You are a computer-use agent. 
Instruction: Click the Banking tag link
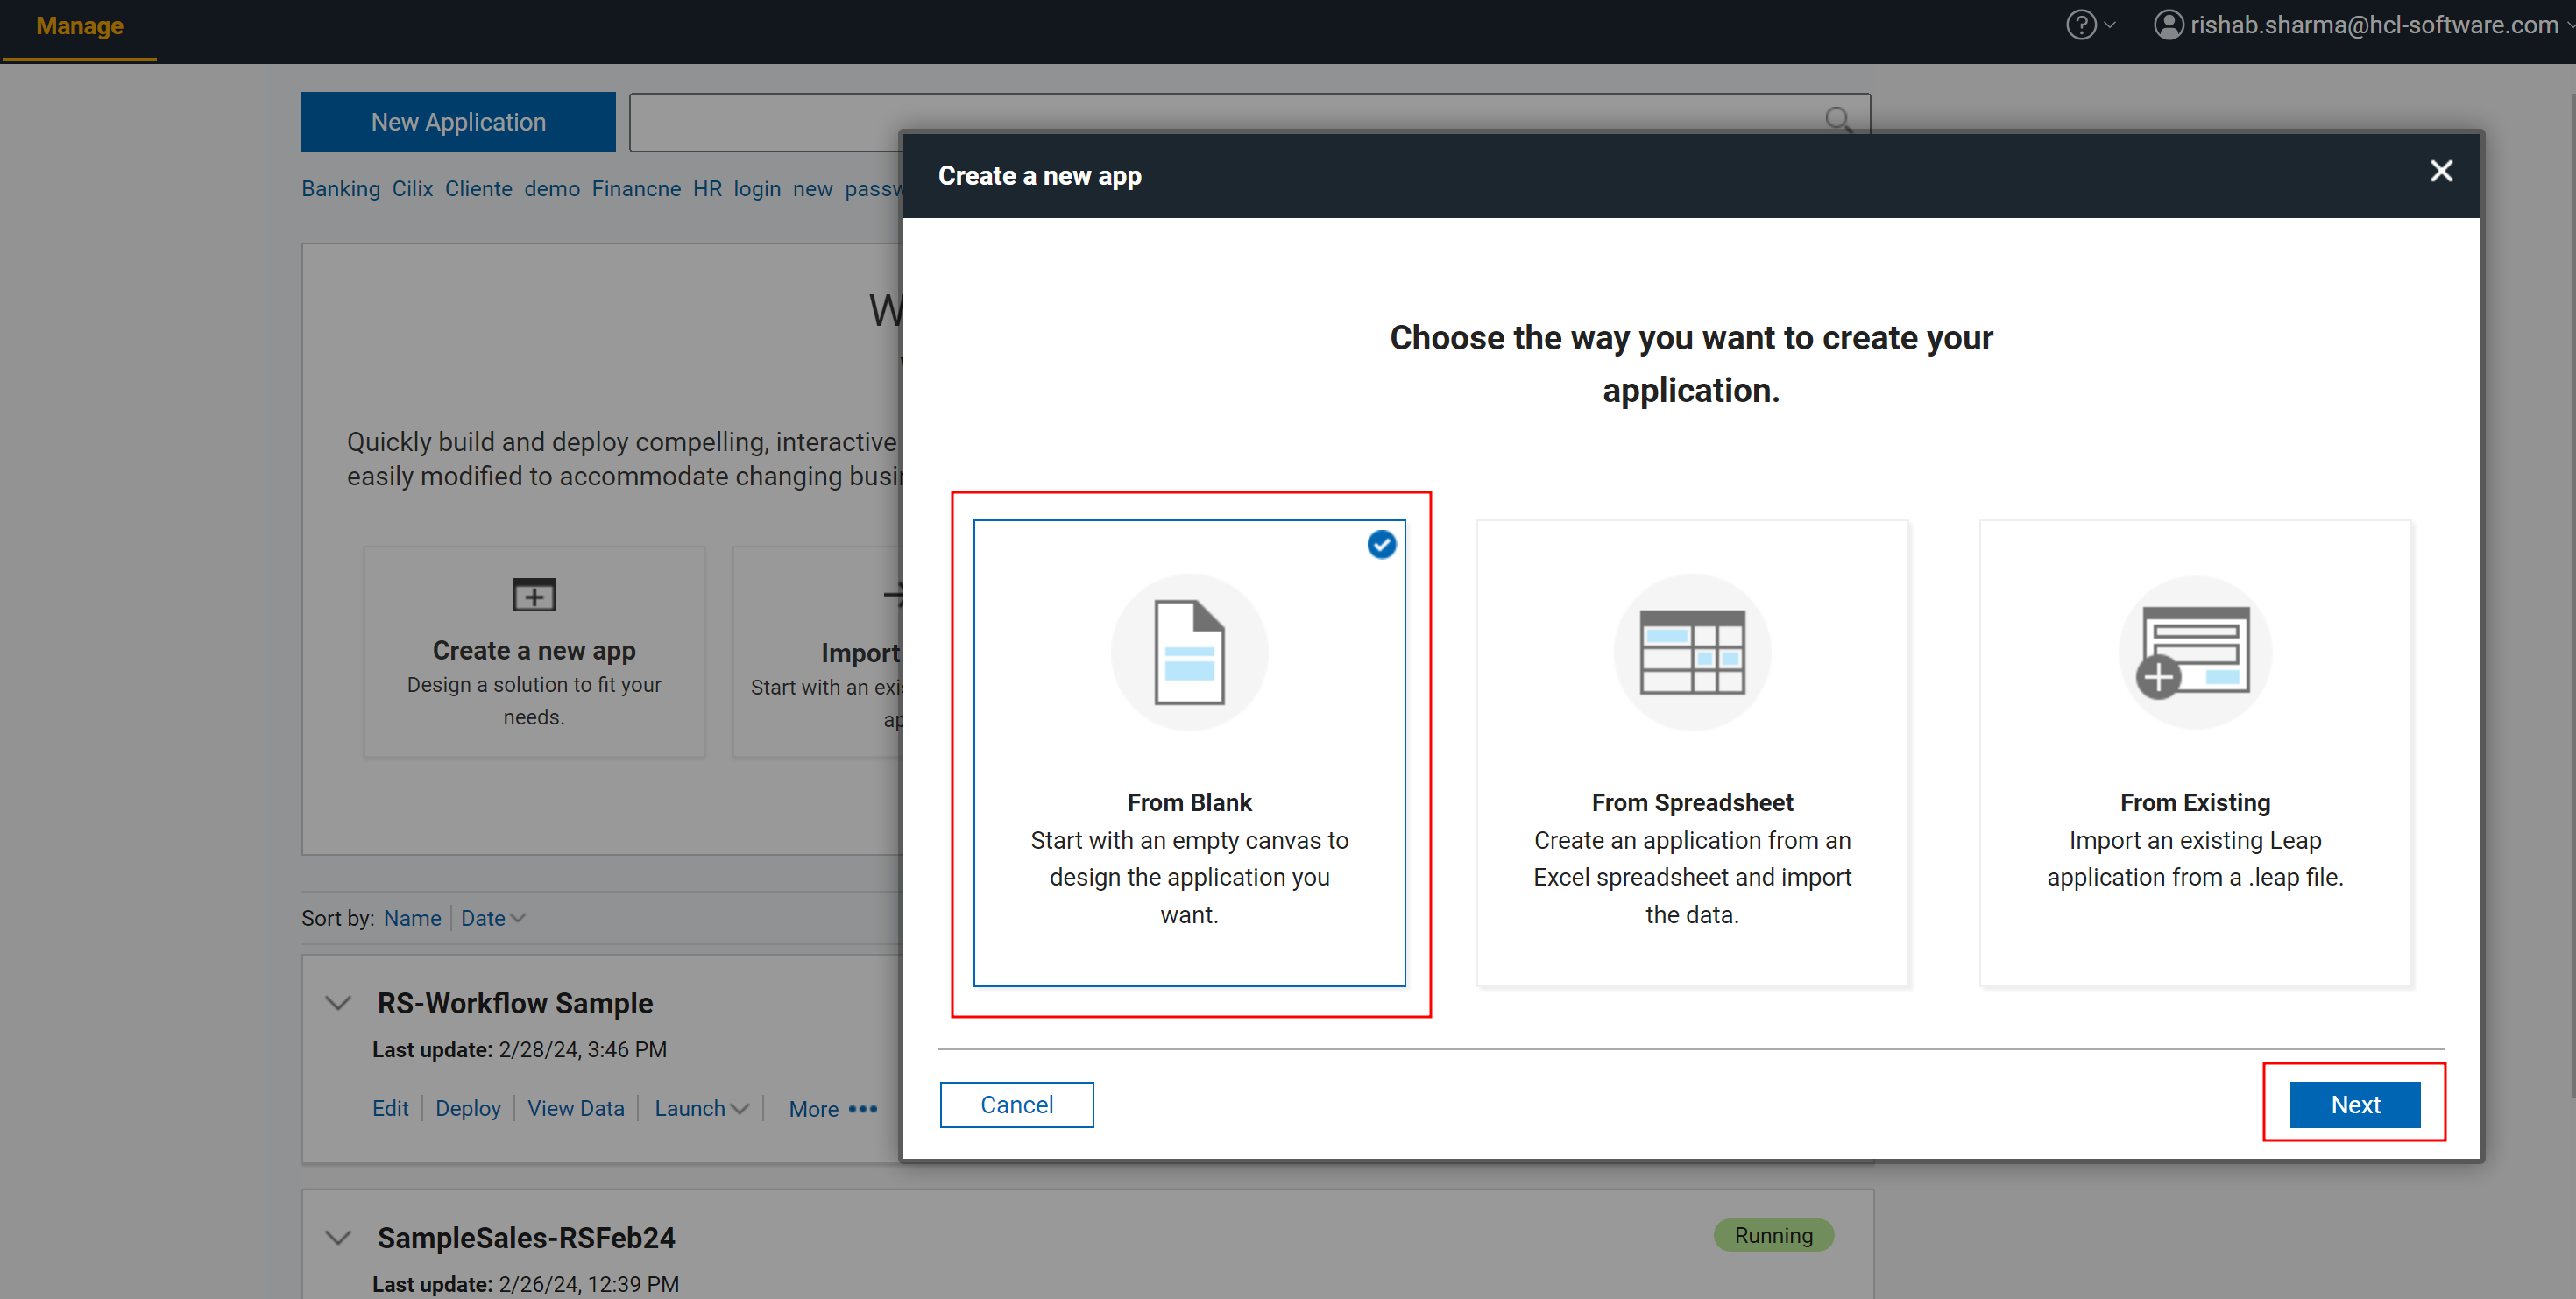[x=340, y=189]
